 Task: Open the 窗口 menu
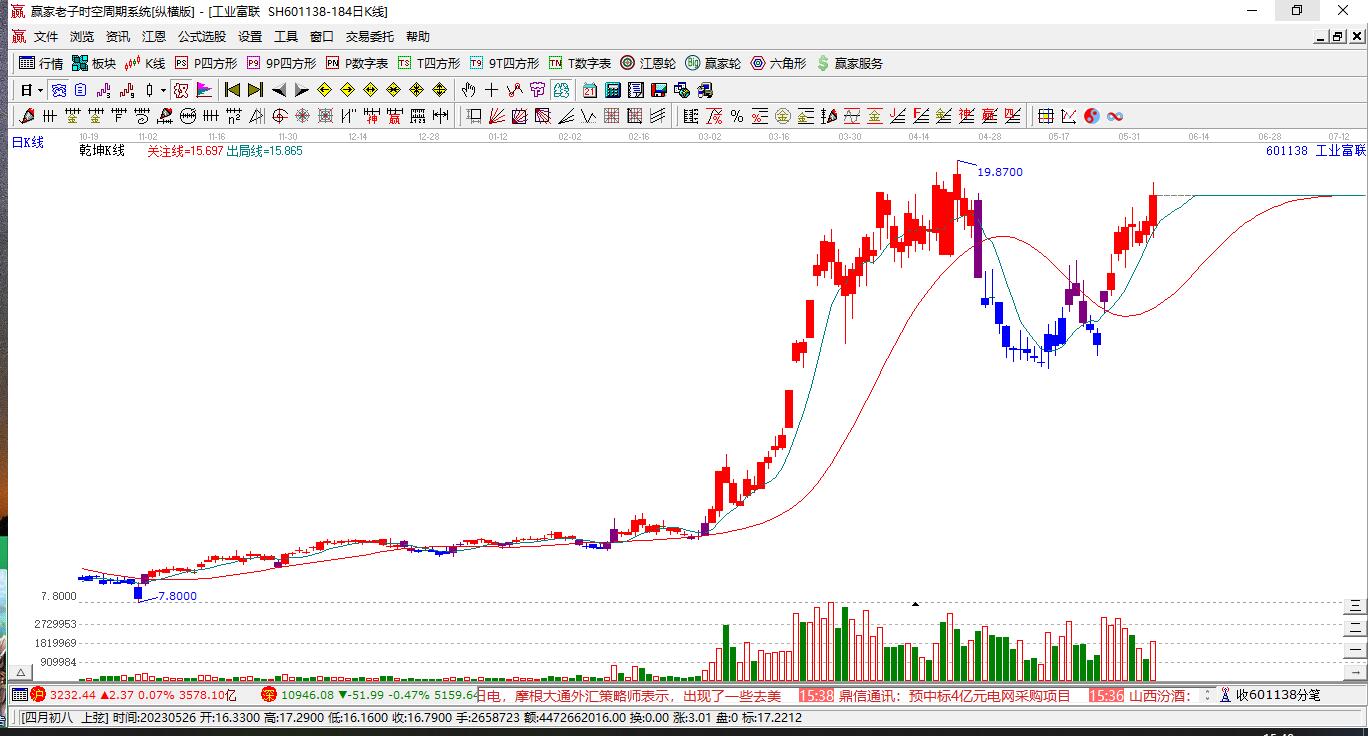pos(322,37)
